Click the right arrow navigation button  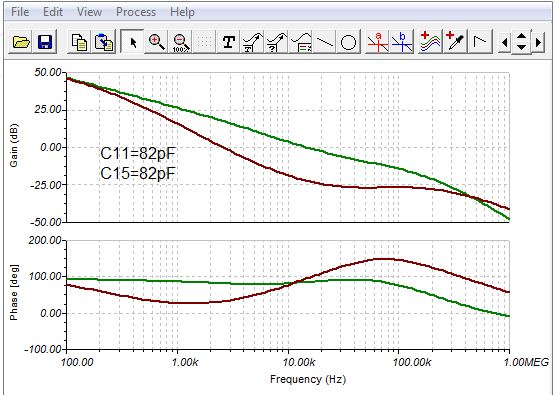pos(538,42)
